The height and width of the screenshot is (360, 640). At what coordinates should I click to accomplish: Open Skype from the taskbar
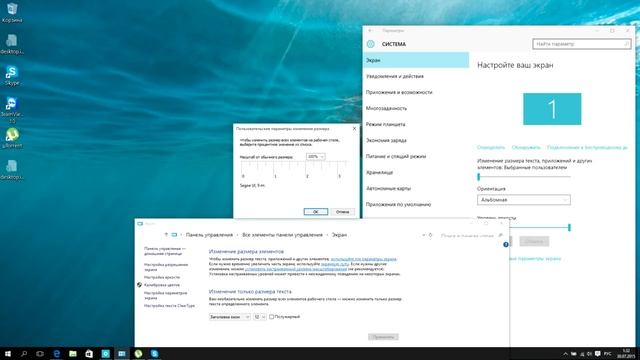coord(155,354)
